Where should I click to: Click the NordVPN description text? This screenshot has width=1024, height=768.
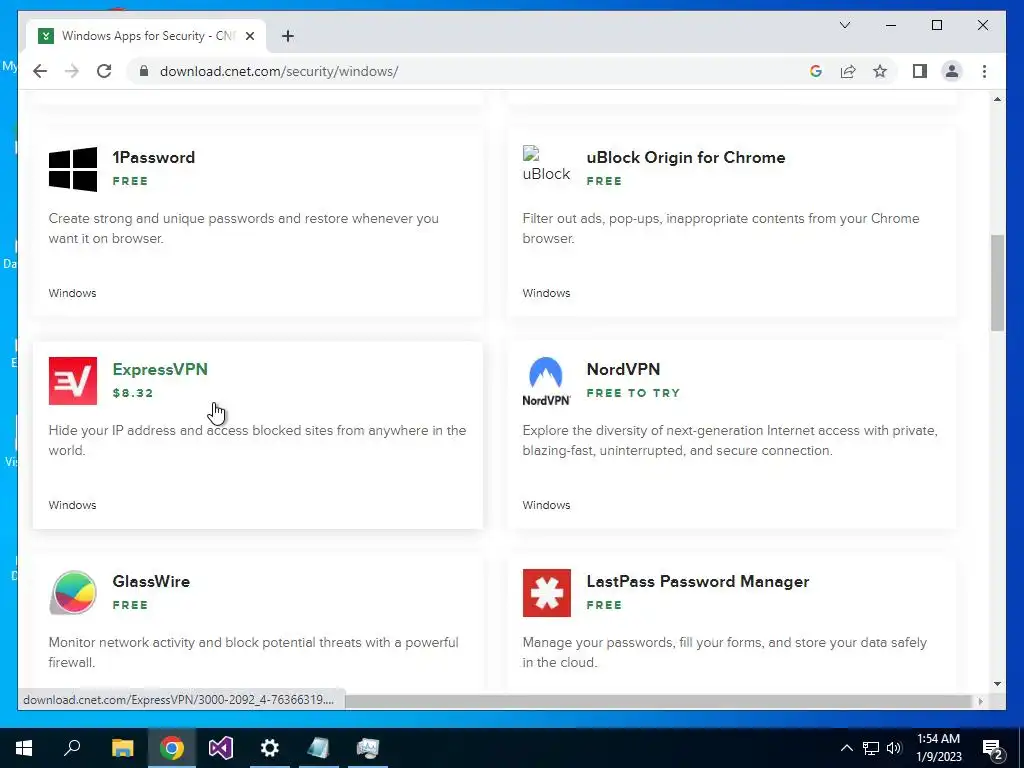(x=730, y=440)
